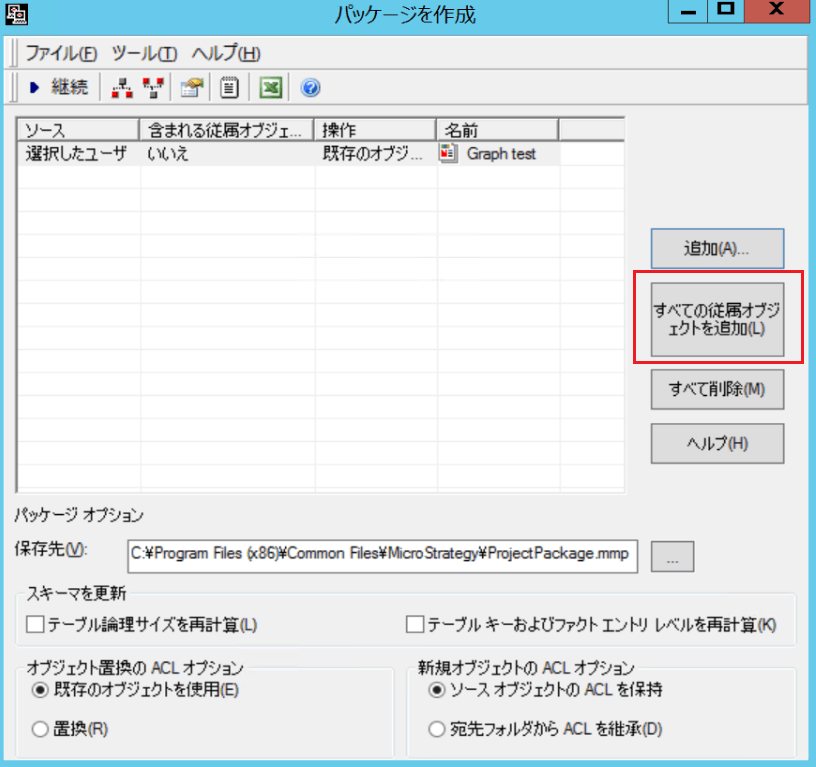This screenshot has height=767, width=816.
Task: Open the ツール(T) menu
Action: pos(144,53)
